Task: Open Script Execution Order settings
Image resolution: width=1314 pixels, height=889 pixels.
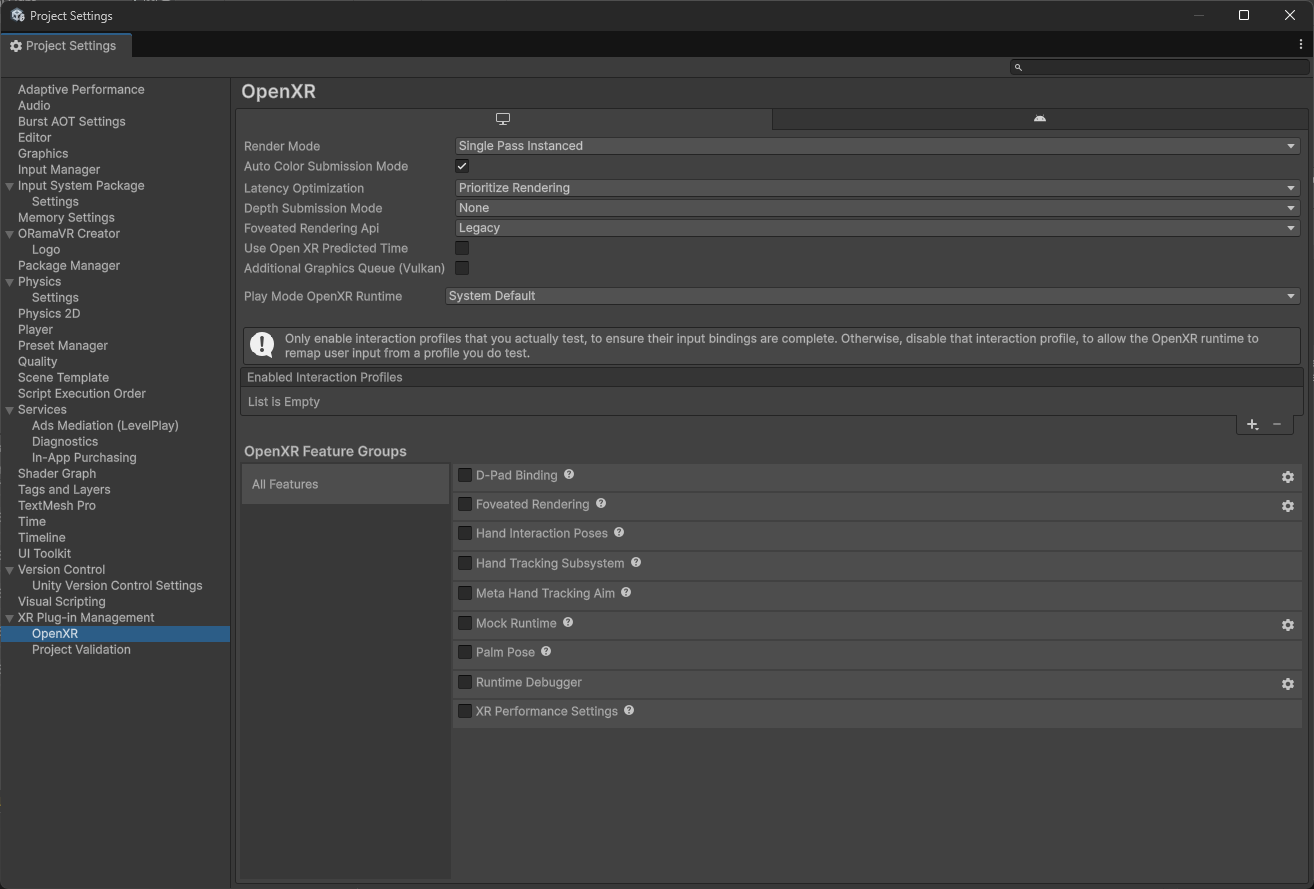Action: tap(82, 394)
